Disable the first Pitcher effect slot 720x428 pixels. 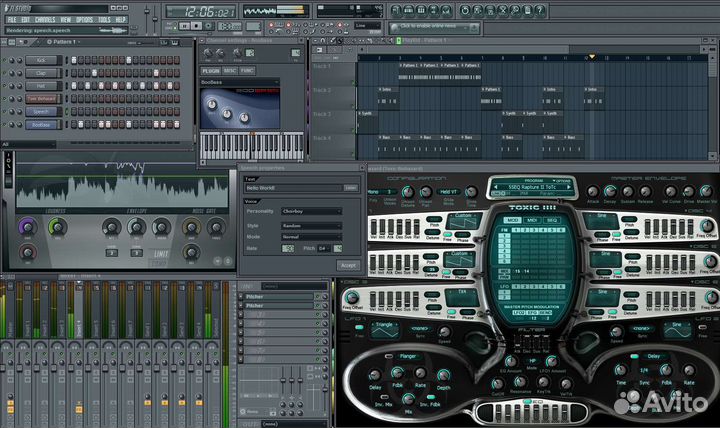317,297
